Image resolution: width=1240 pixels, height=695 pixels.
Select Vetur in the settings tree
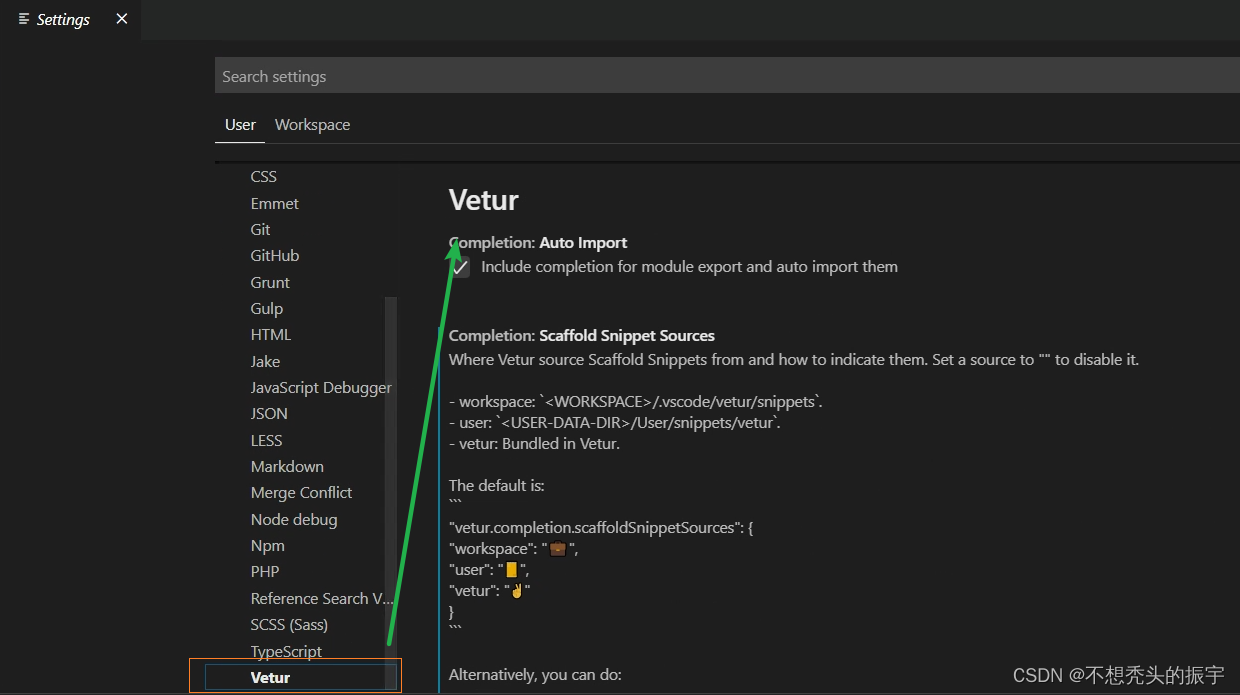tap(270, 677)
